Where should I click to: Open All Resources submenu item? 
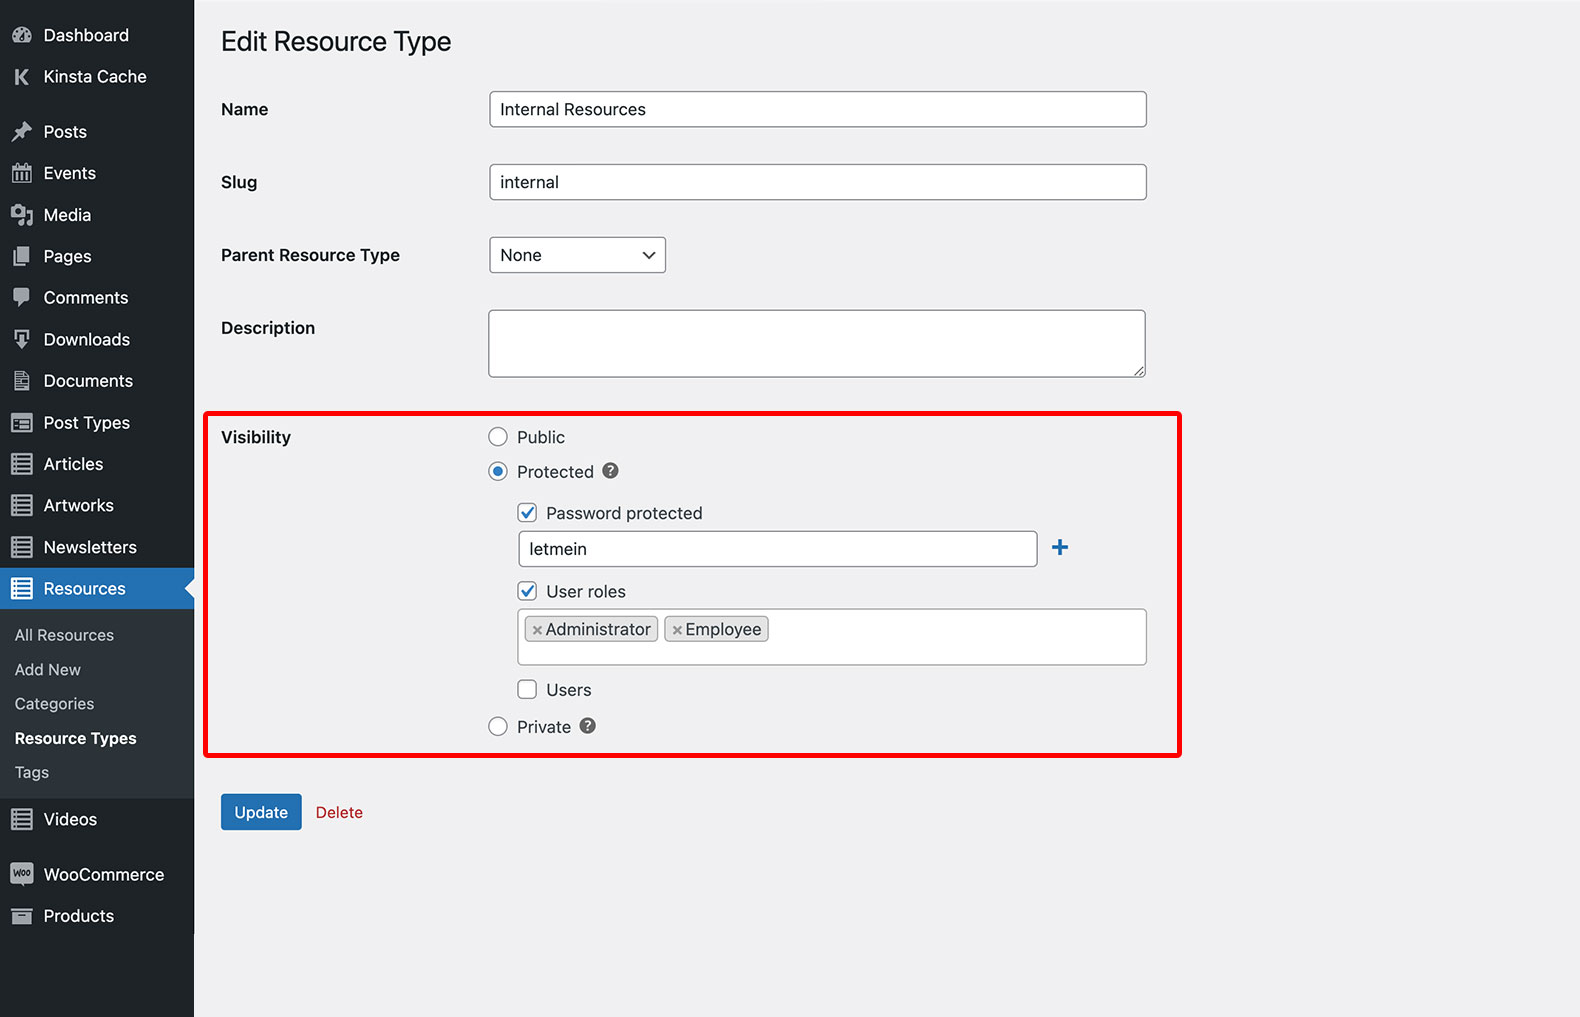64,635
